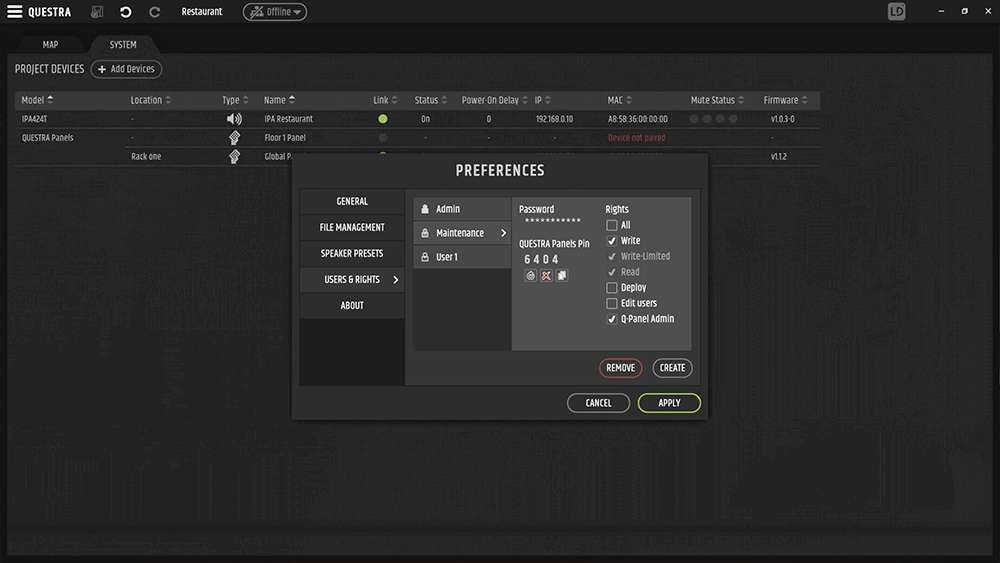Click the generate pin icon under 6404

pyautogui.click(x=531, y=275)
